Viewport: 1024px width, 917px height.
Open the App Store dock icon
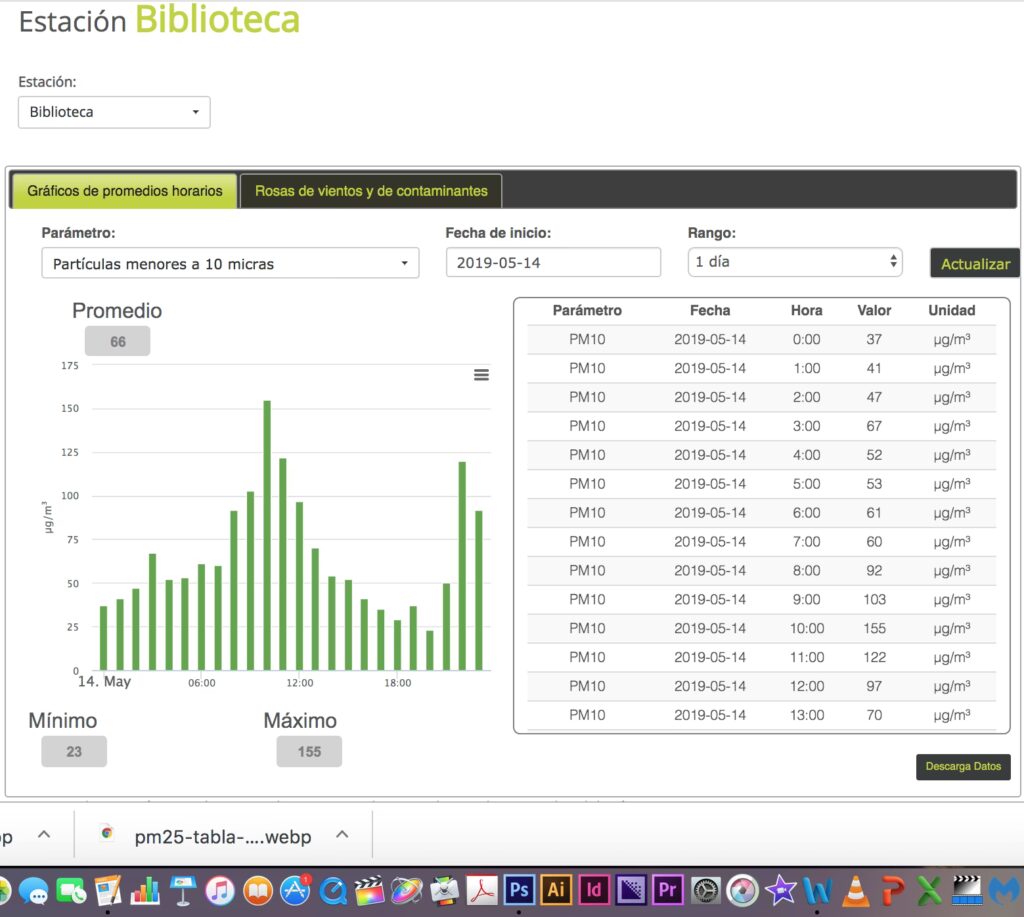coord(294,889)
